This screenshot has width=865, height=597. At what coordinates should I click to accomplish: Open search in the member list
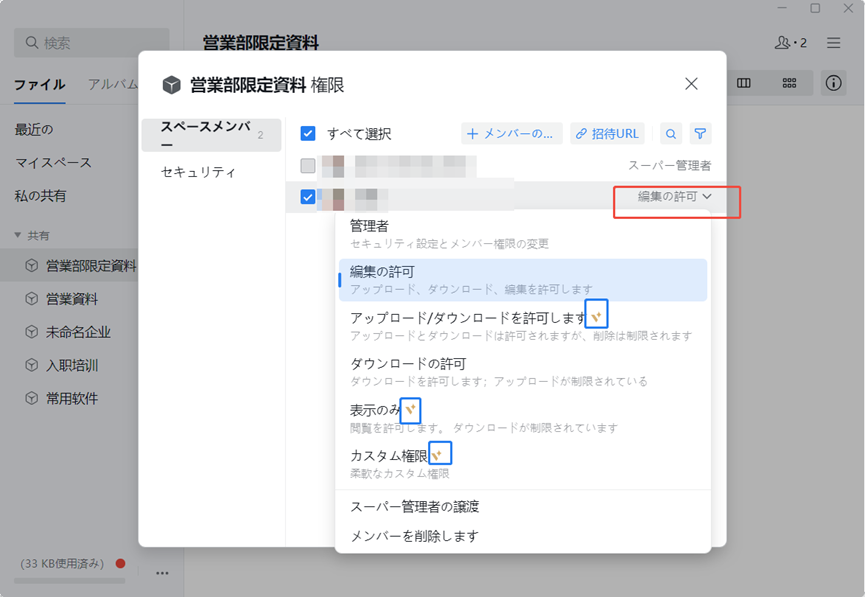670,133
